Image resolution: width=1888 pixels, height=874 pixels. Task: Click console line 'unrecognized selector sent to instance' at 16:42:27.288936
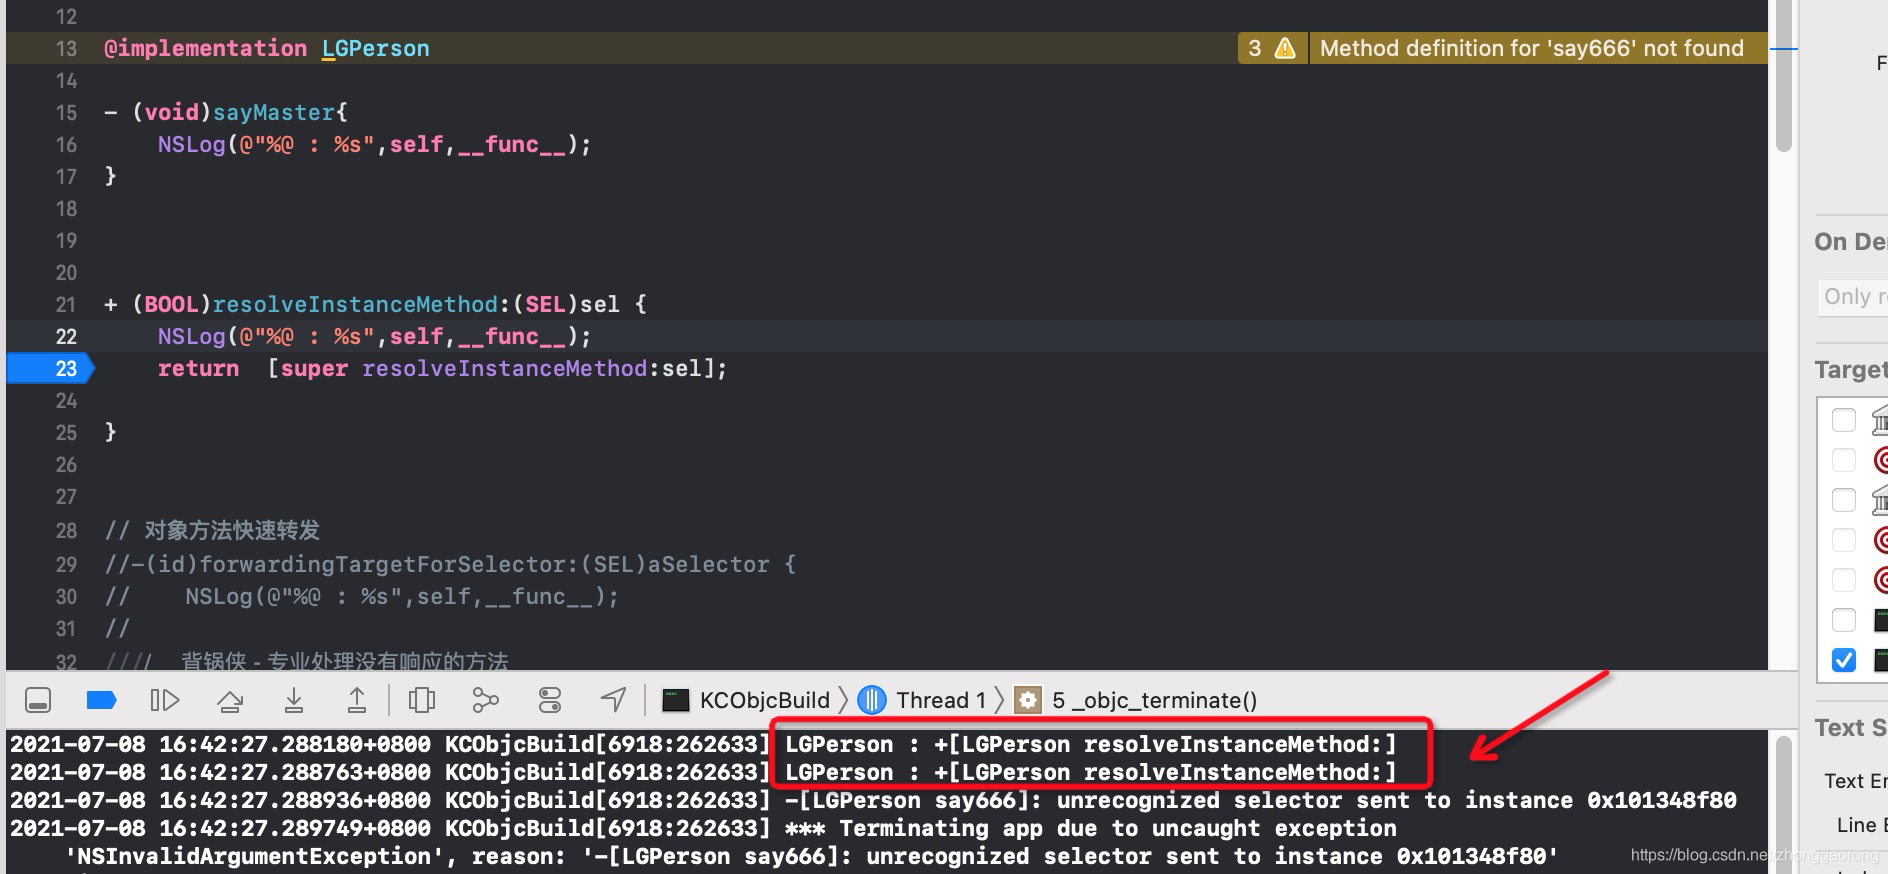point(873,800)
